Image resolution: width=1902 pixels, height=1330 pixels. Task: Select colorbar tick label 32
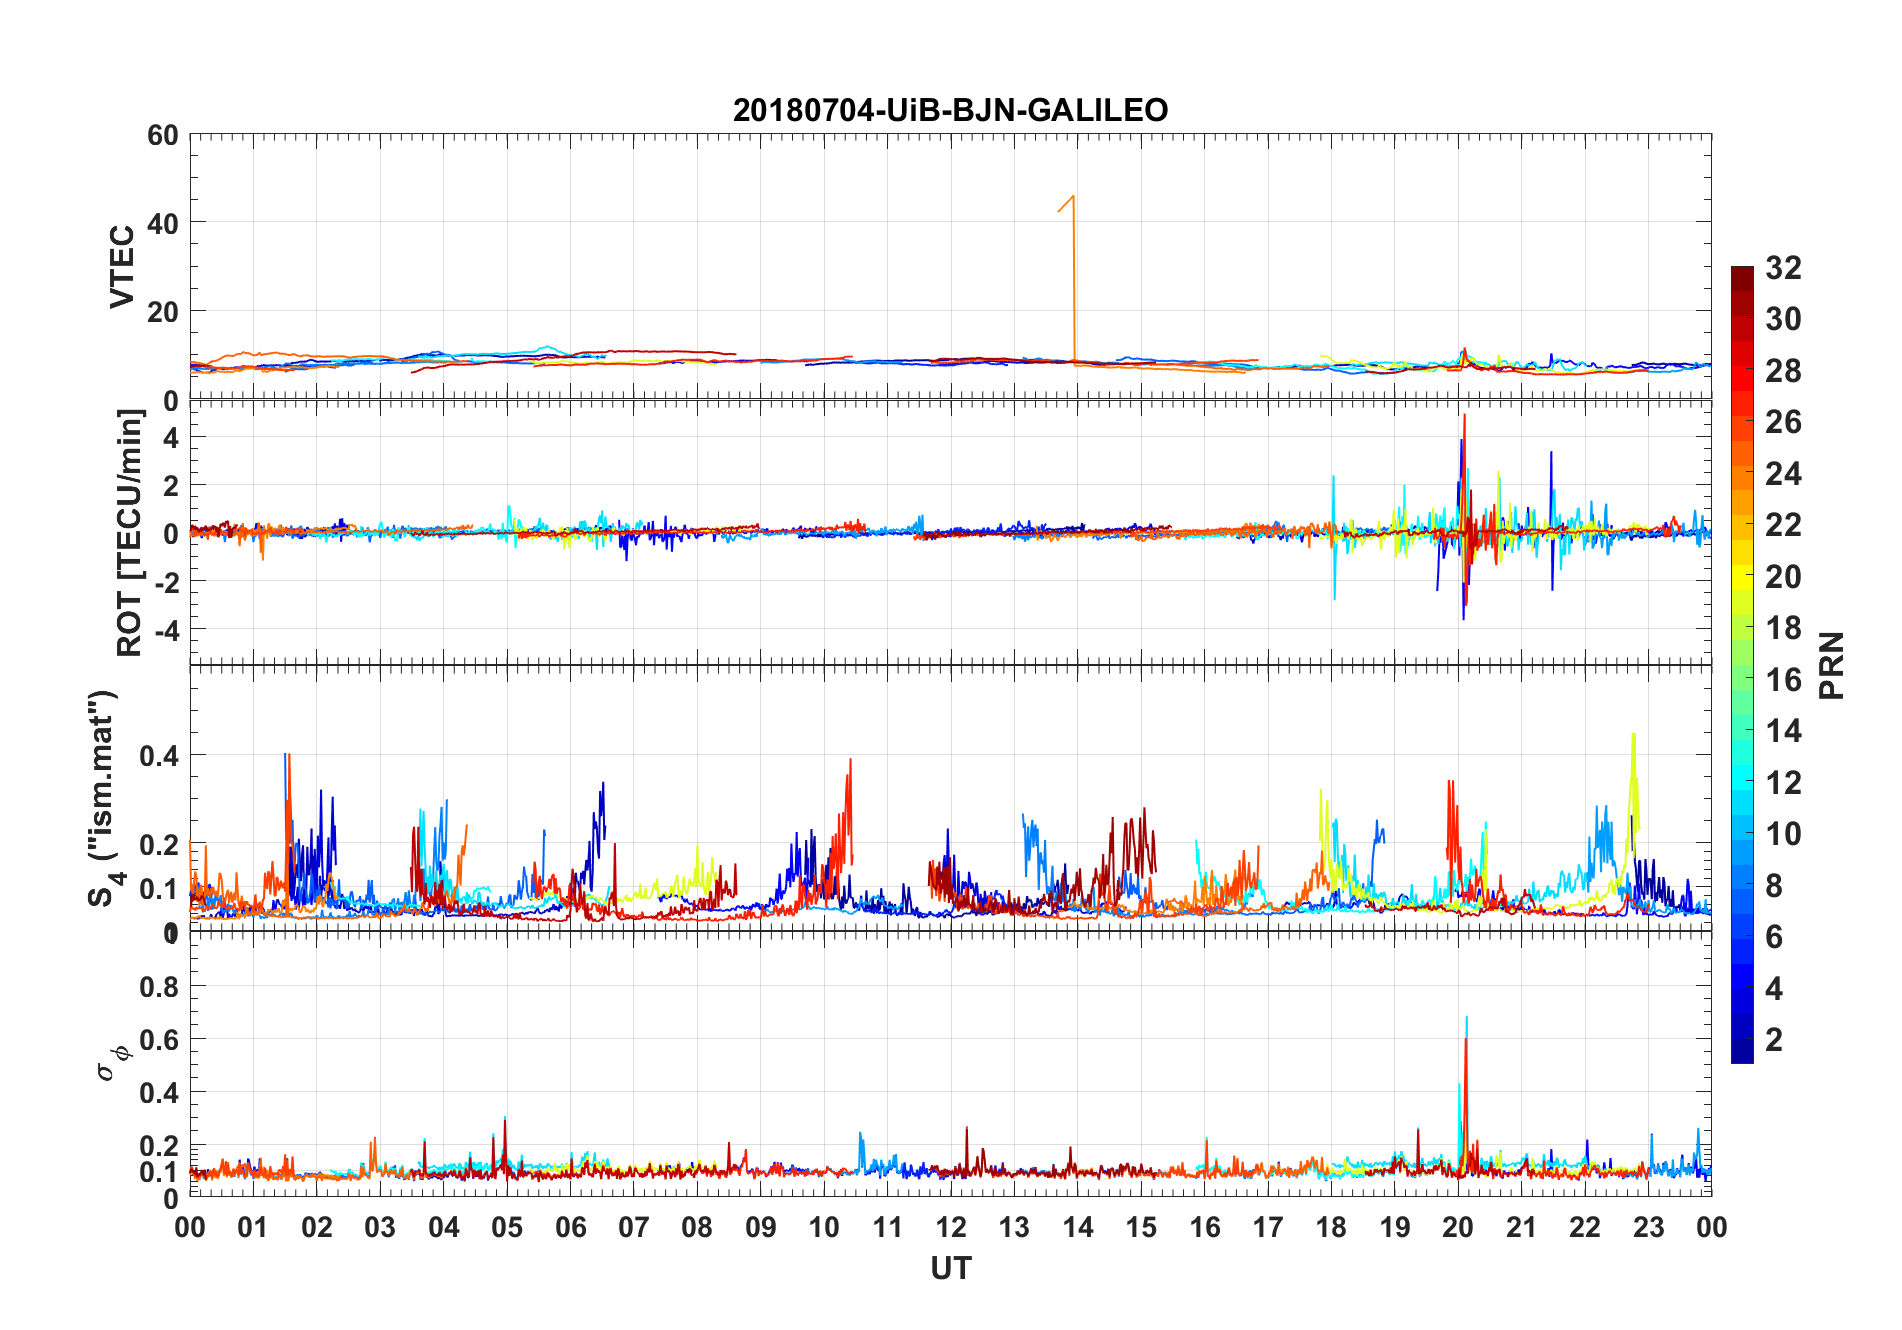click(x=1783, y=267)
